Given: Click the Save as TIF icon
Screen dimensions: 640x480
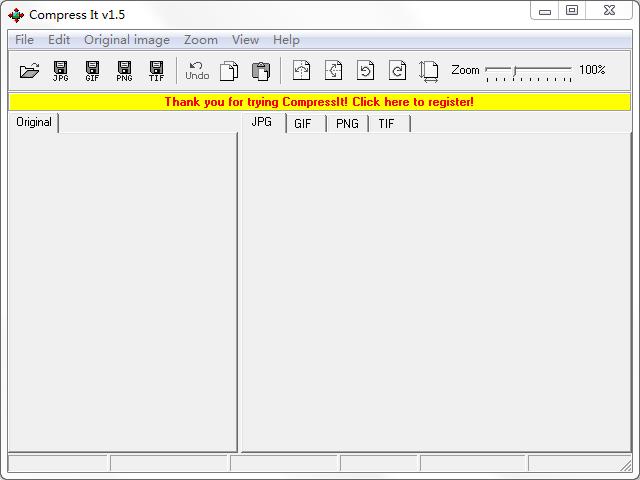Looking at the screenshot, I should [x=156, y=71].
